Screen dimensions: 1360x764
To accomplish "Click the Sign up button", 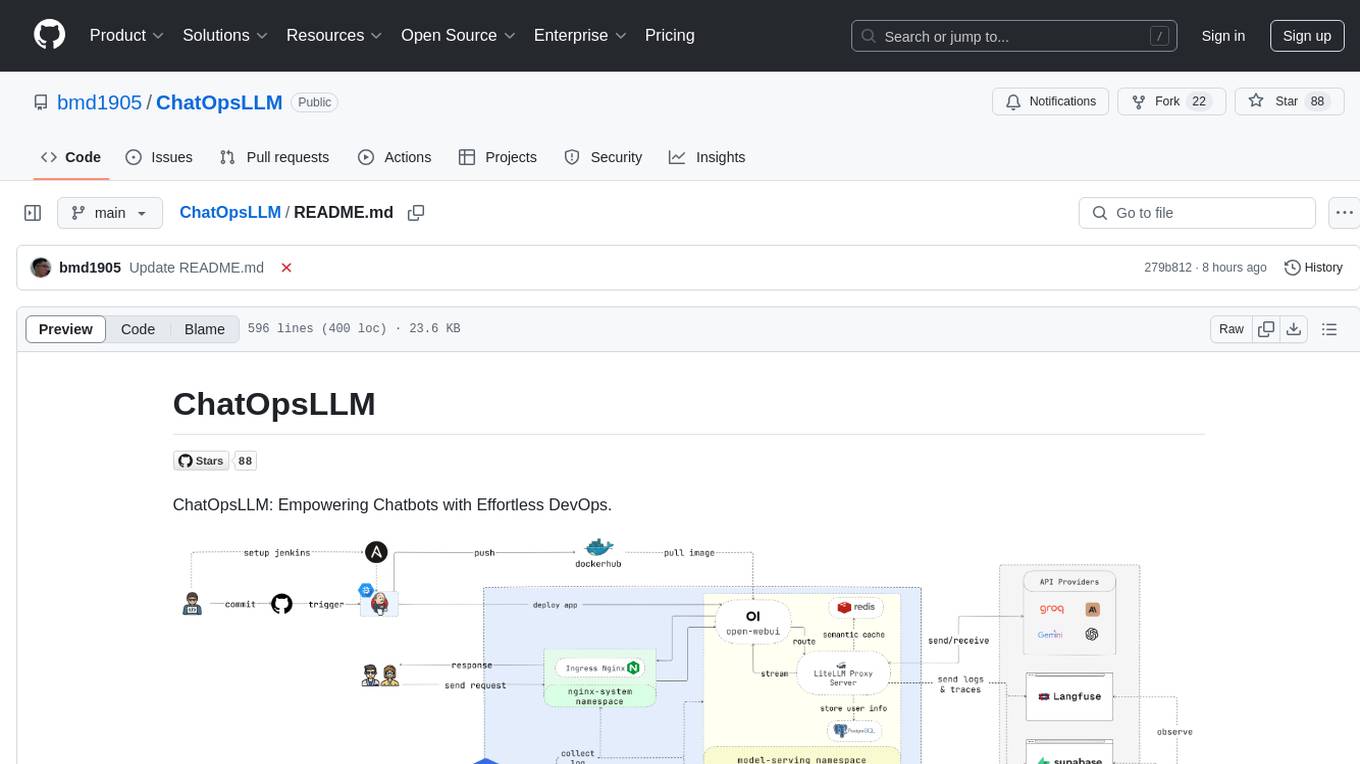I will (x=1307, y=36).
